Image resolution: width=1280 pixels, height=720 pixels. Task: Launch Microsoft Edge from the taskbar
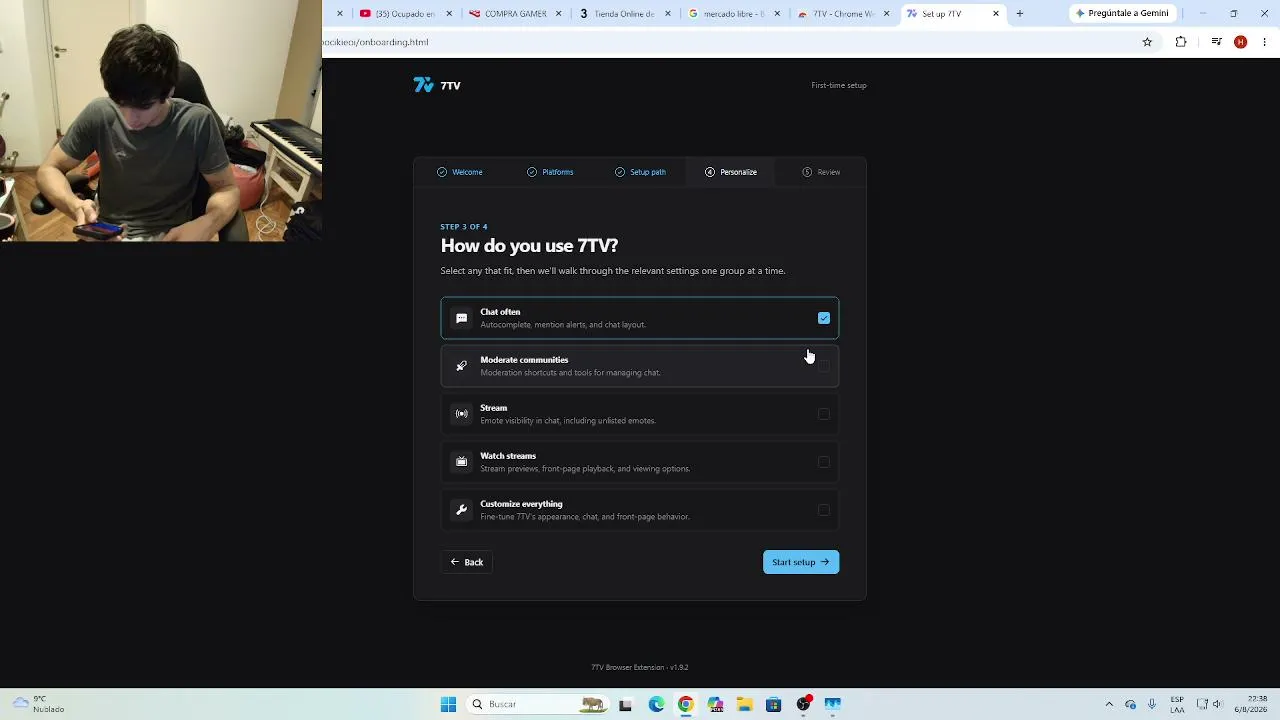coord(656,704)
